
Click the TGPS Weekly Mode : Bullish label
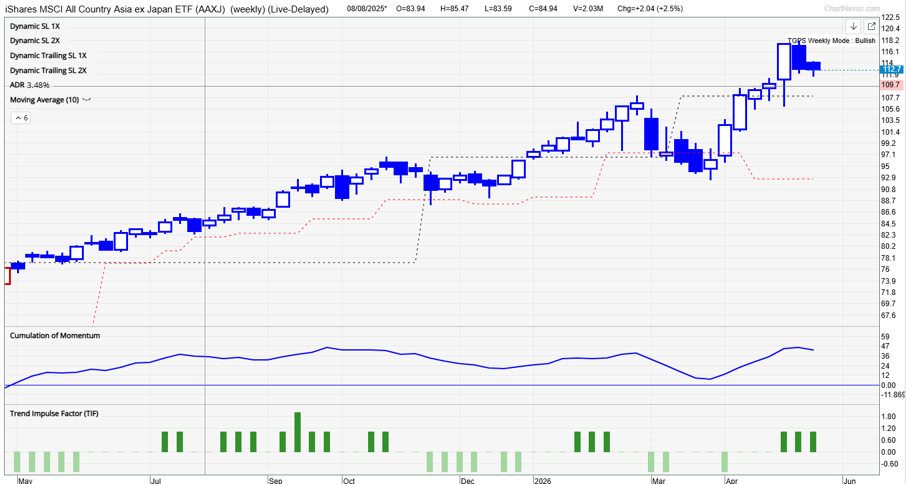(x=831, y=41)
